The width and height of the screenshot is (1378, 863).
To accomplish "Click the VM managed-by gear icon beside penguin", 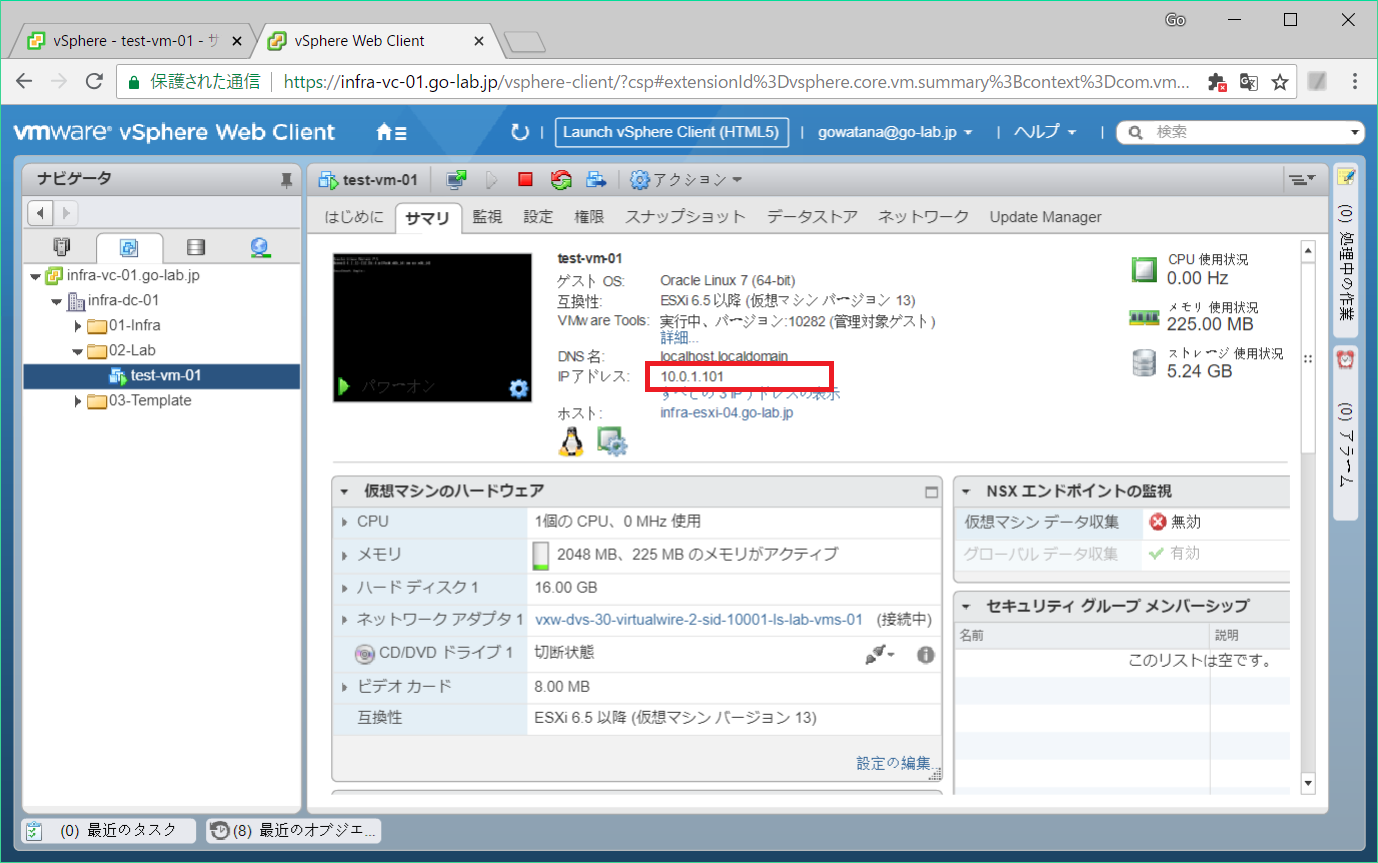I will click(x=611, y=441).
